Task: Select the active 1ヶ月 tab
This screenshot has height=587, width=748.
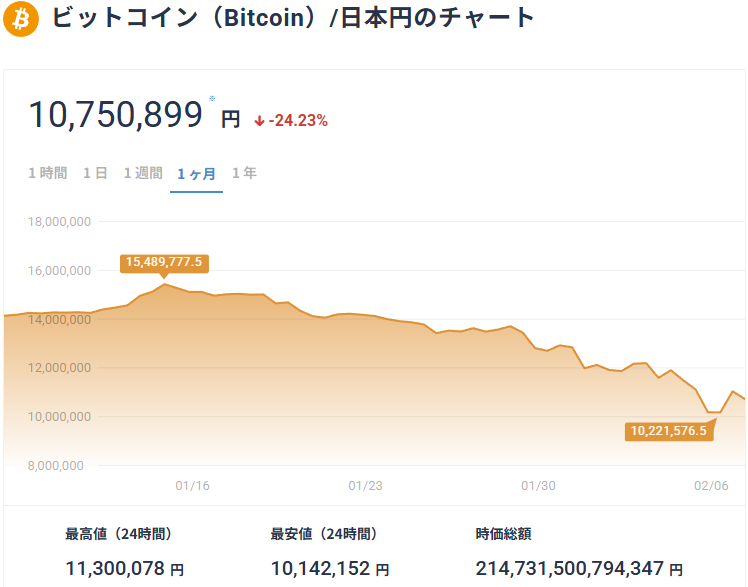Action: (196, 174)
